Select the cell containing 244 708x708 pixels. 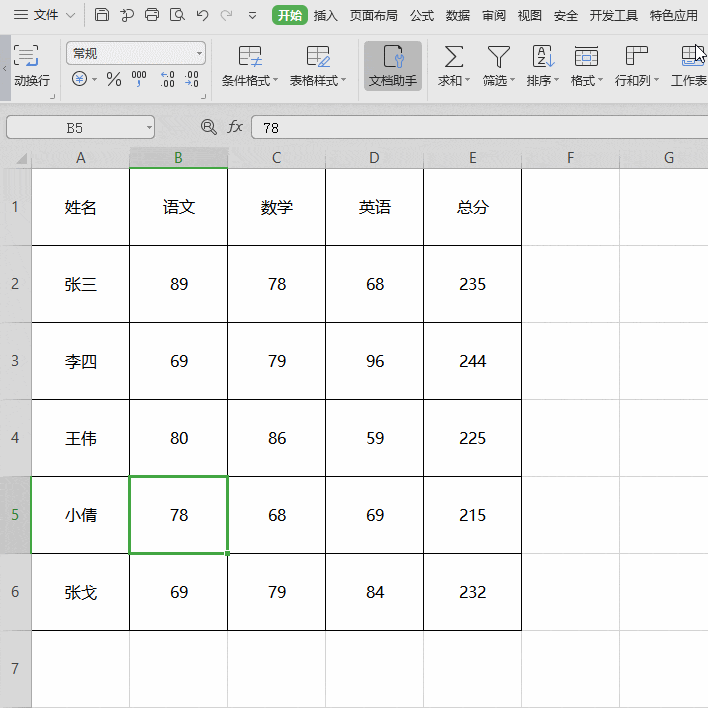(472, 361)
